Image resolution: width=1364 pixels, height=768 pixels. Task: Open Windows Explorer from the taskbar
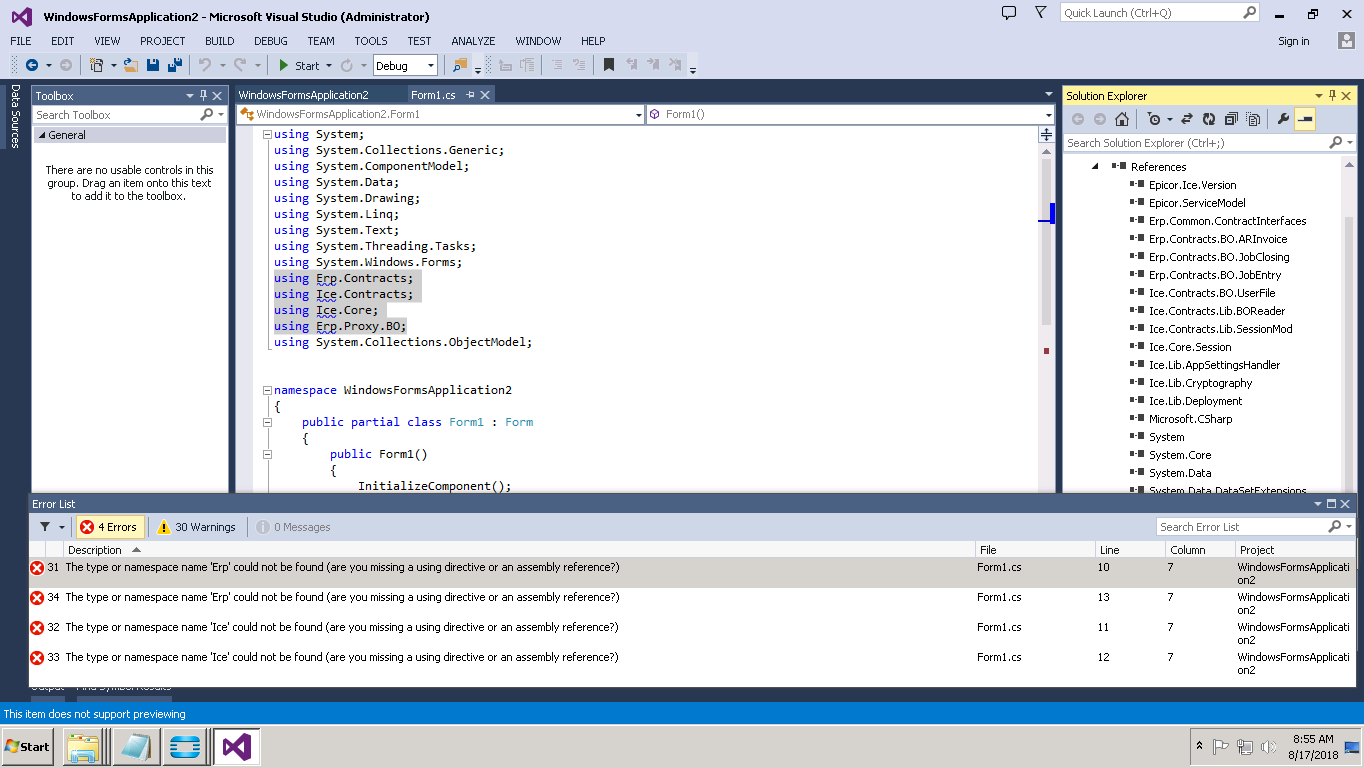point(84,746)
